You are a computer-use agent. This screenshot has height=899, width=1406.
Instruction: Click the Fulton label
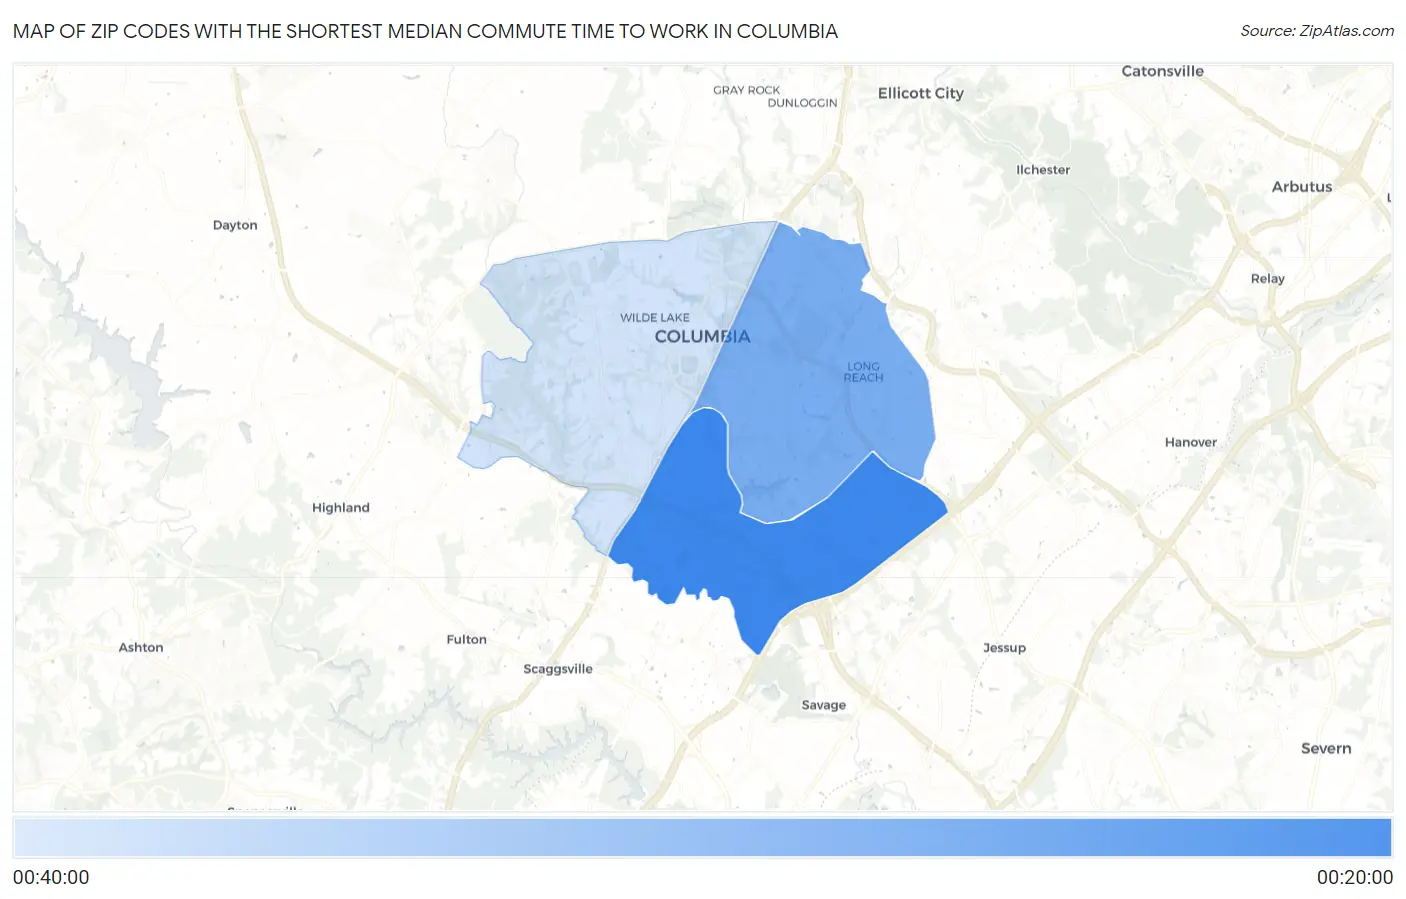(x=466, y=640)
